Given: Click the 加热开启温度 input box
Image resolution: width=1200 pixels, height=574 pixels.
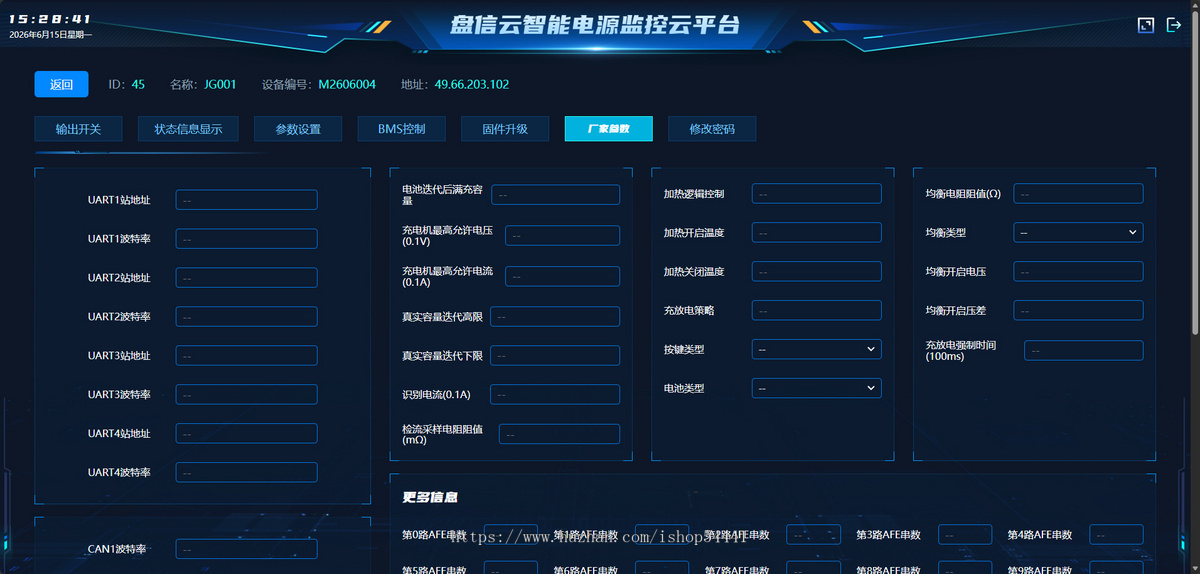Looking at the screenshot, I should (x=816, y=233).
